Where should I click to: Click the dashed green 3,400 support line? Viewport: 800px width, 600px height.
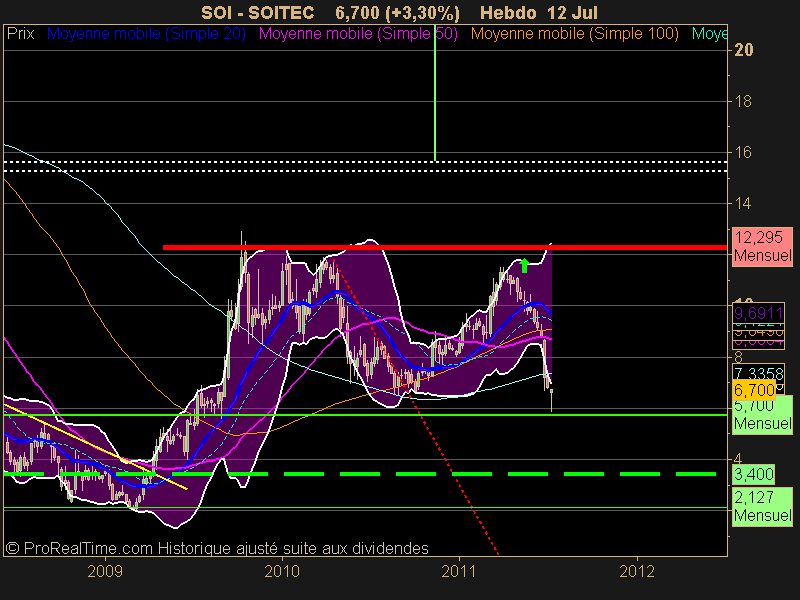point(360,474)
